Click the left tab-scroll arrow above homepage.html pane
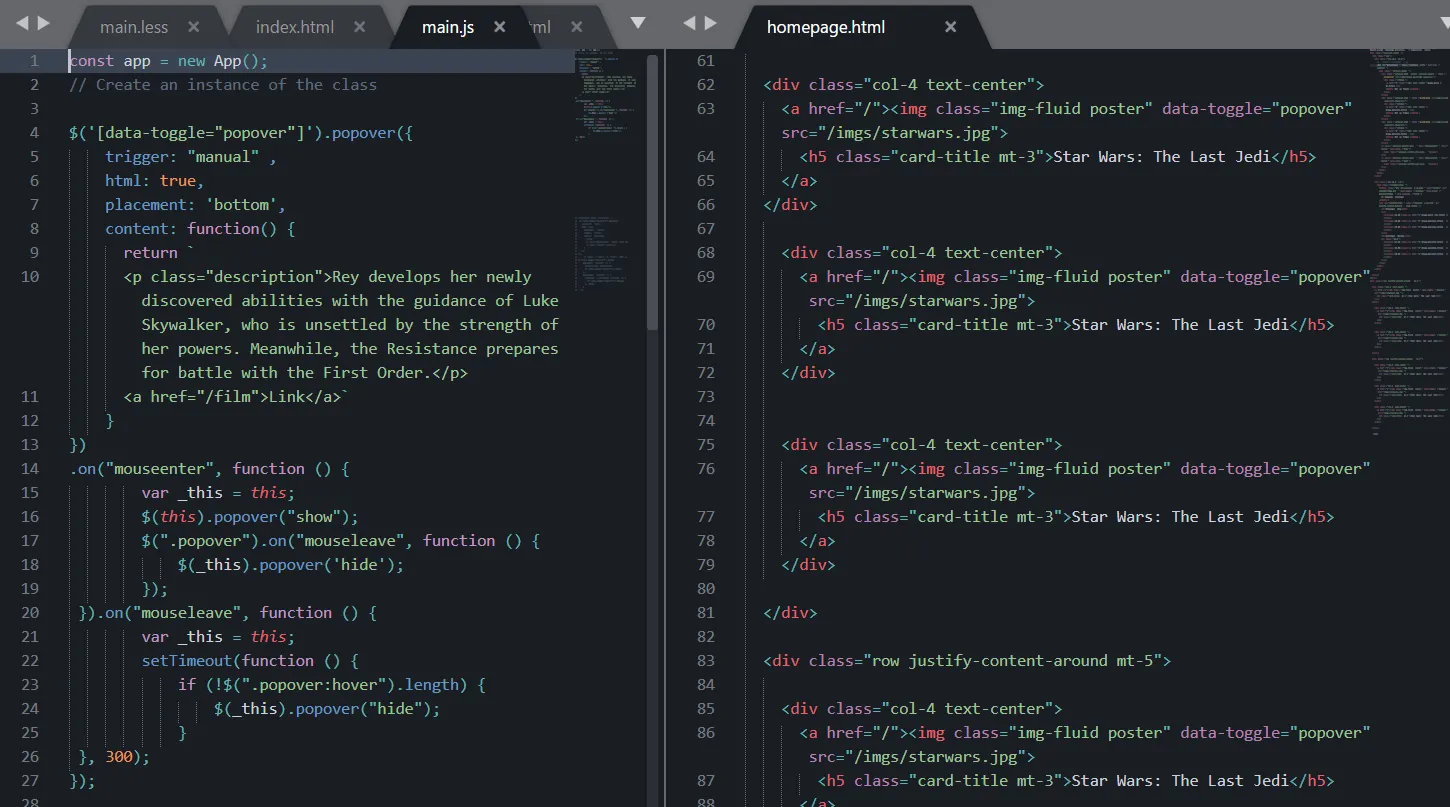The width and height of the screenshot is (1450, 807). pyautogui.click(x=688, y=22)
